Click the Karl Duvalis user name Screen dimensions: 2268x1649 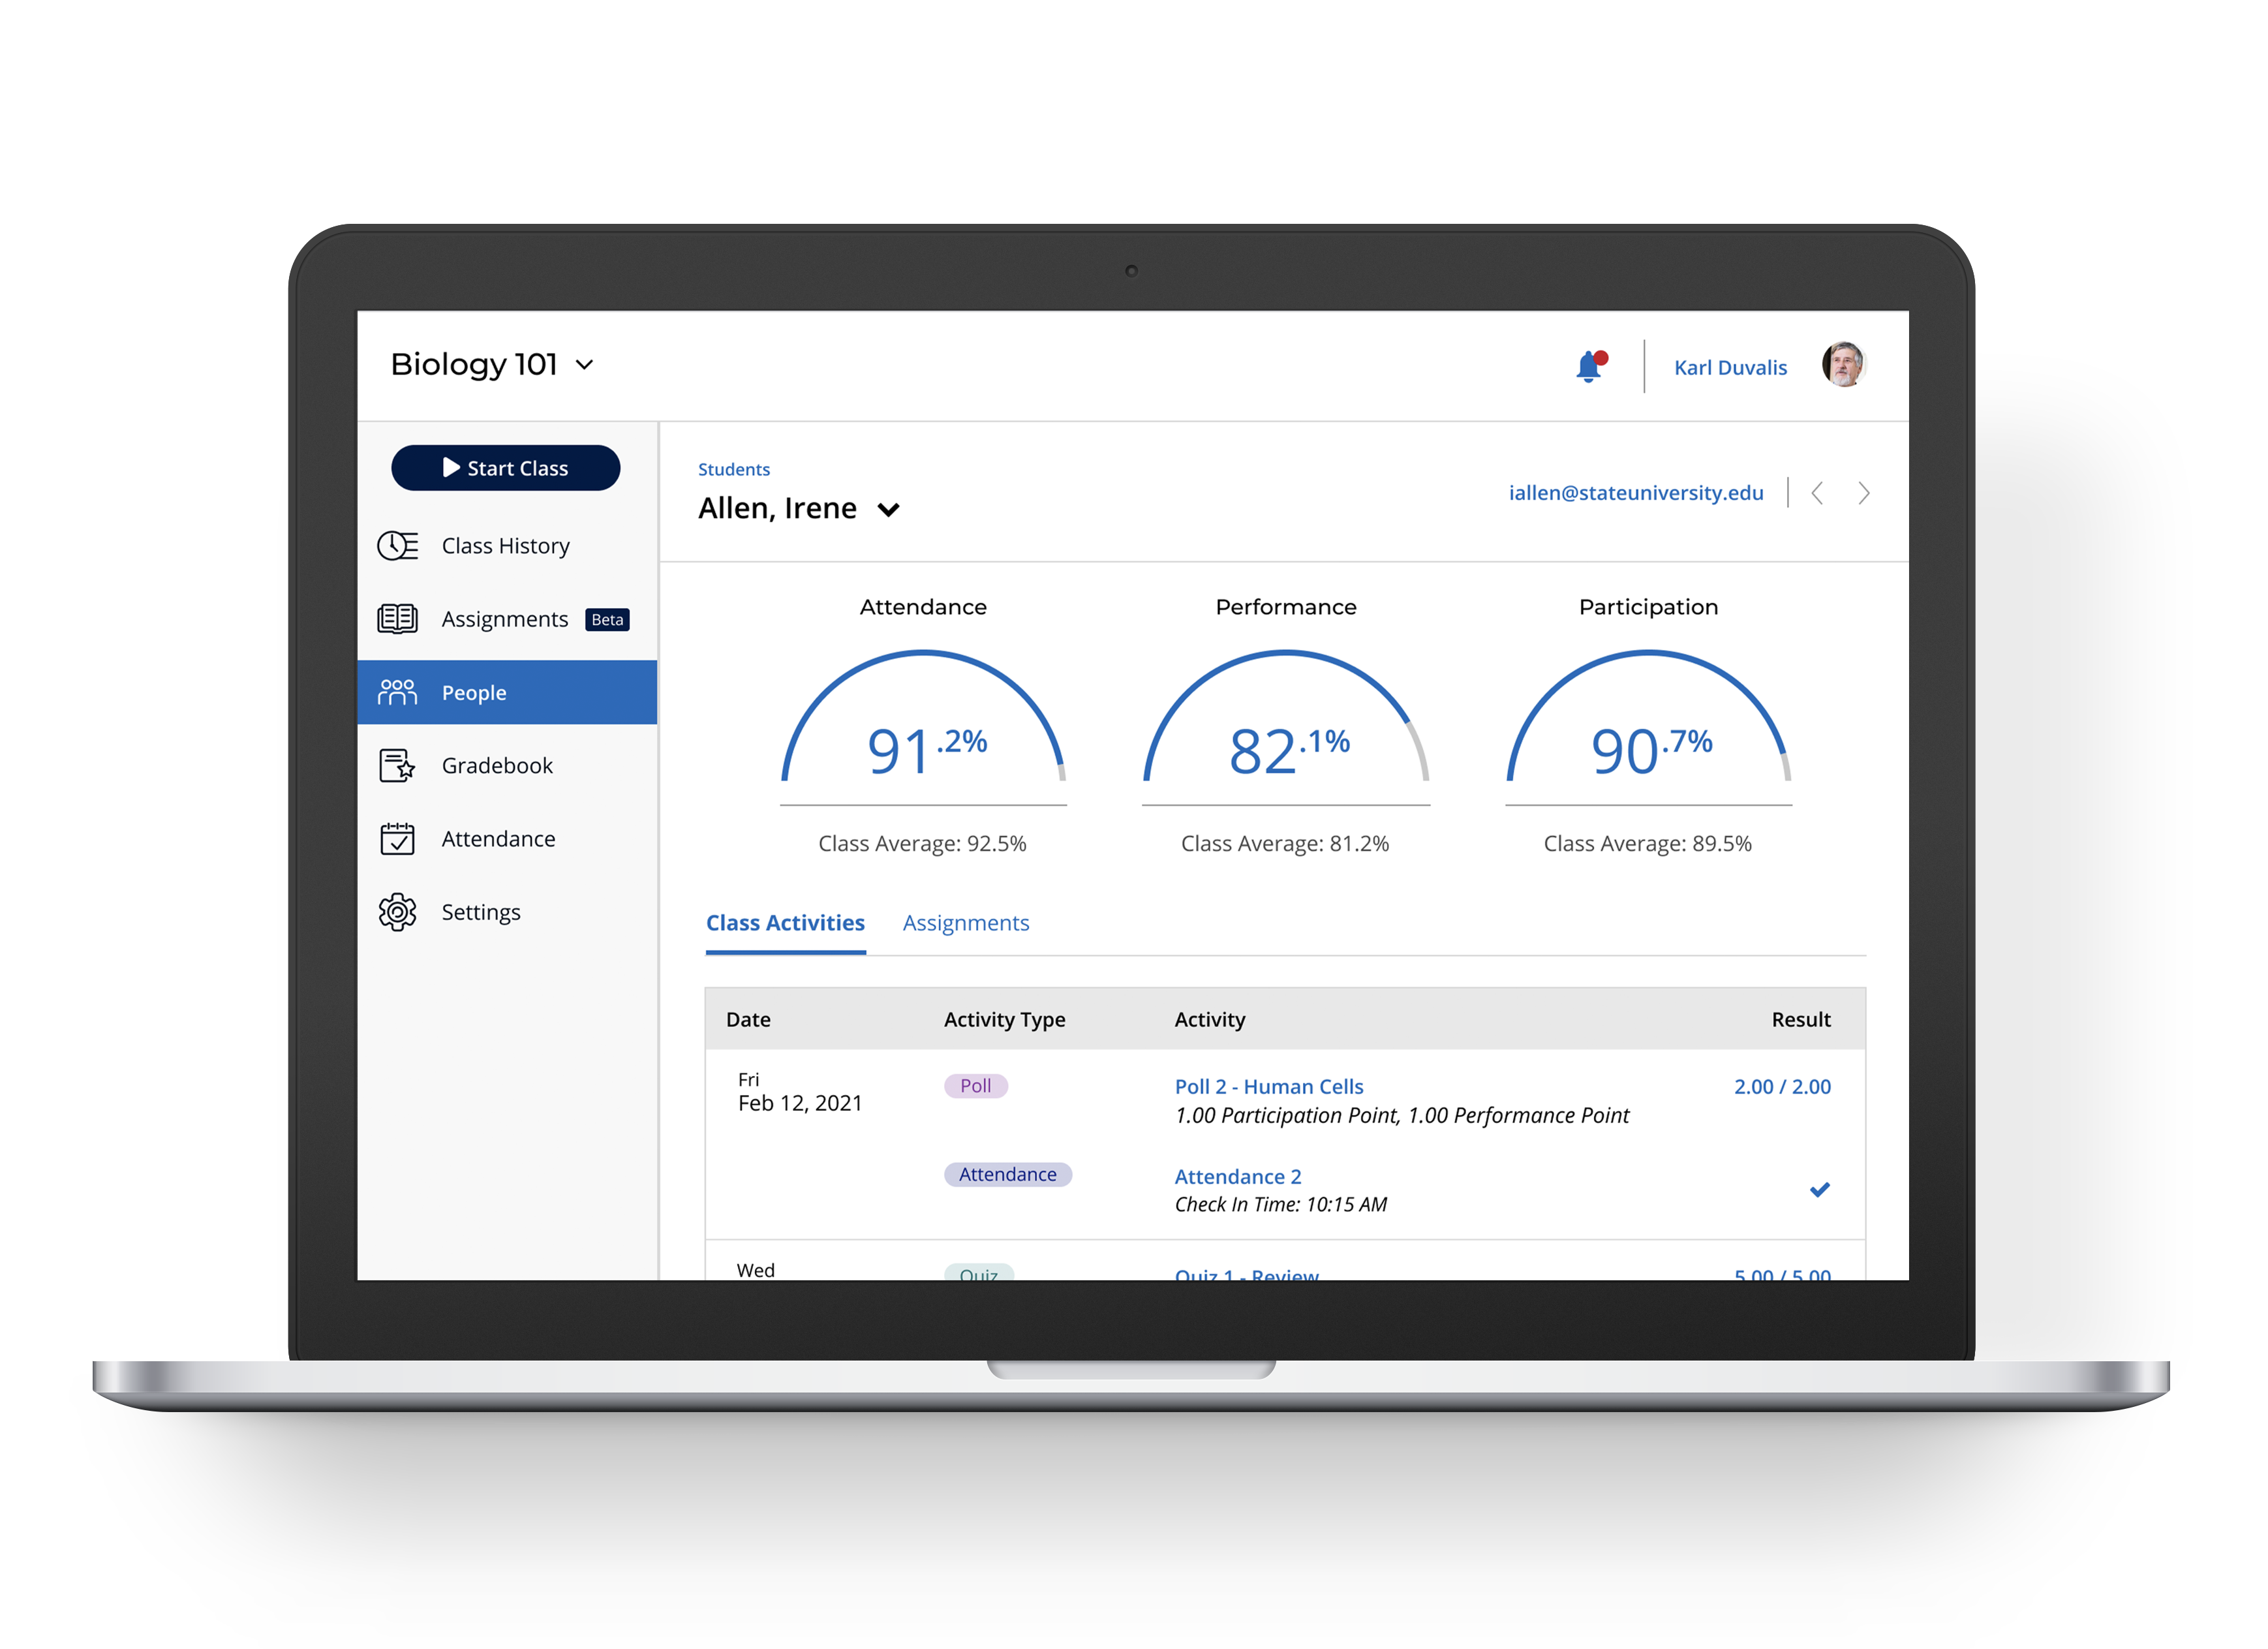point(1730,367)
